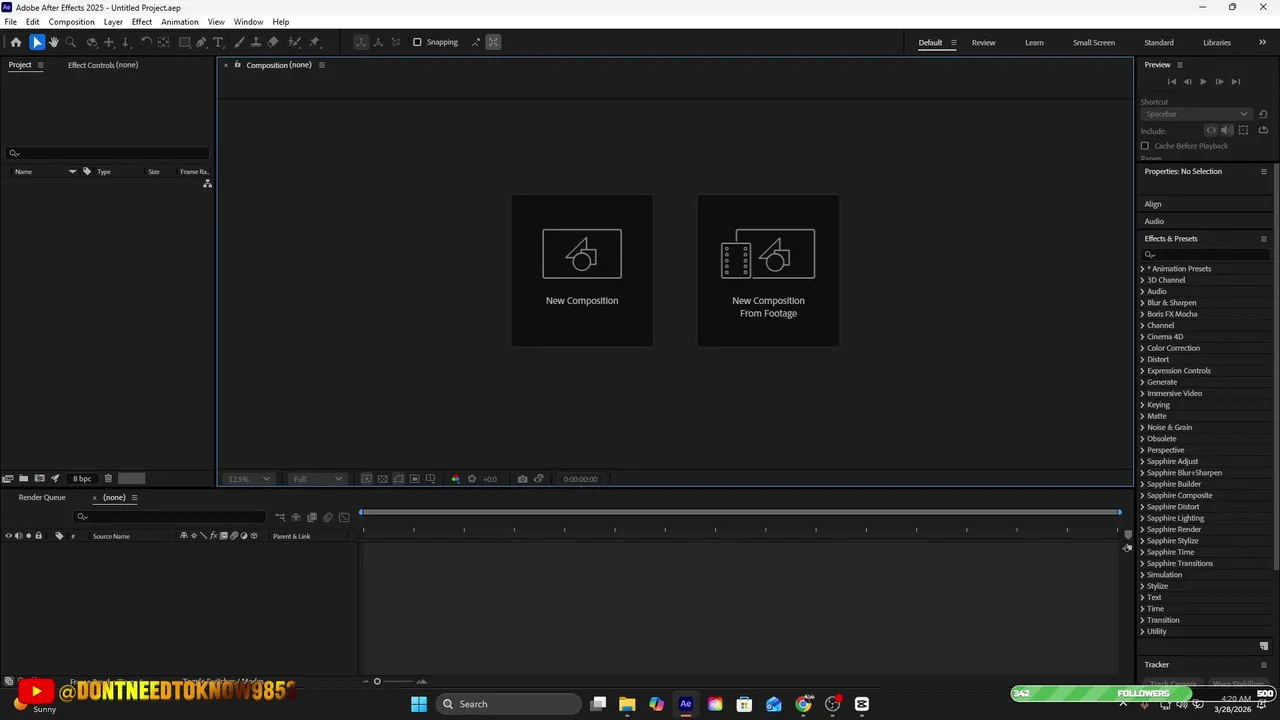Open the Full resolution dropdown
1280x720 pixels.
(x=317, y=479)
